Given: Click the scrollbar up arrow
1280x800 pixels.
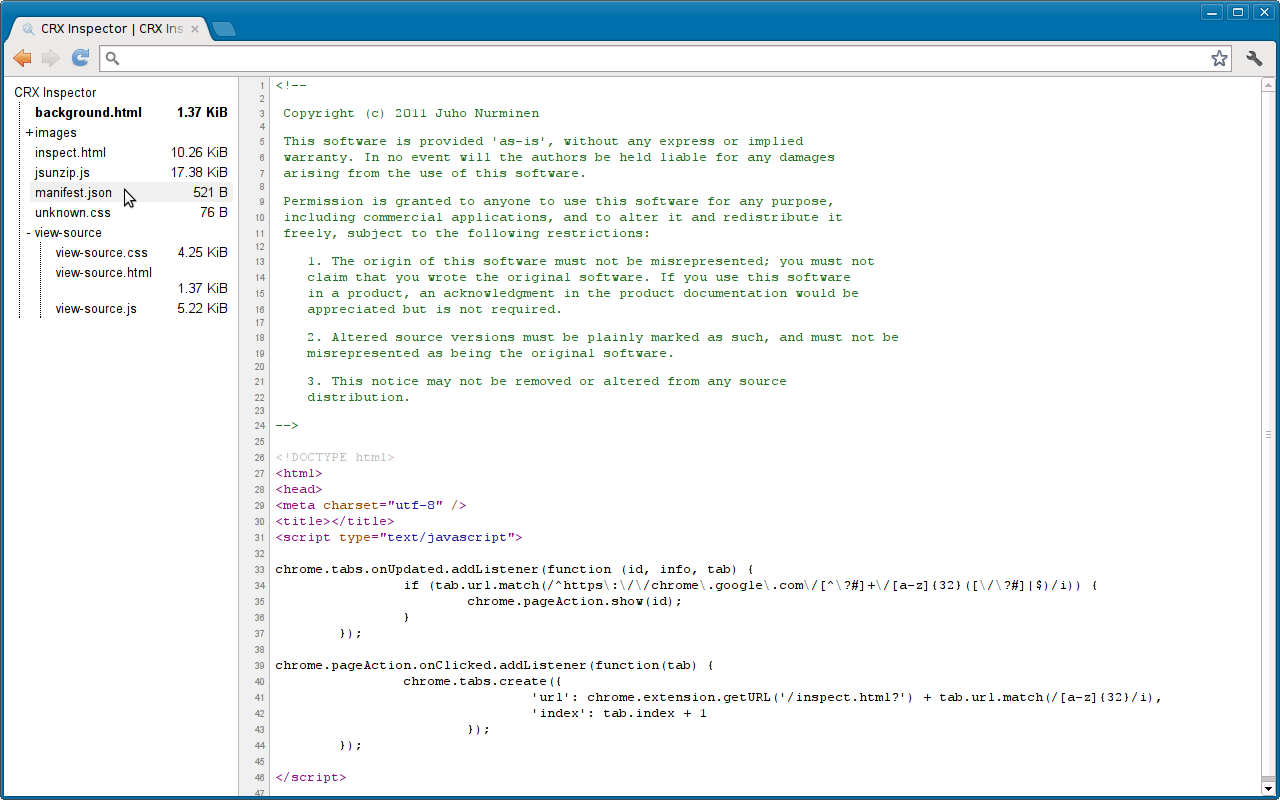Looking at the screenshot, I should tap(1268, 84).
